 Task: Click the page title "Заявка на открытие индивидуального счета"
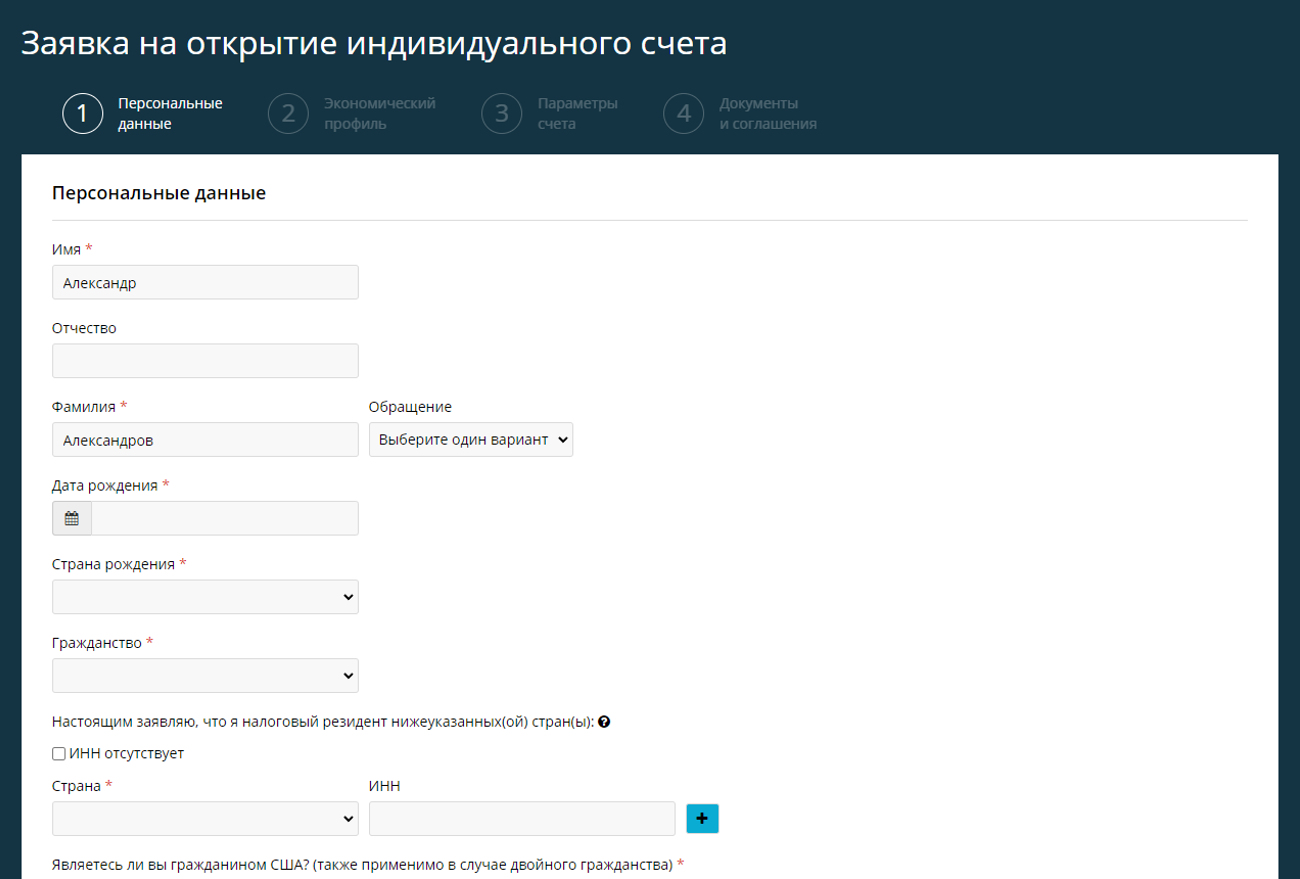[374, 44]
